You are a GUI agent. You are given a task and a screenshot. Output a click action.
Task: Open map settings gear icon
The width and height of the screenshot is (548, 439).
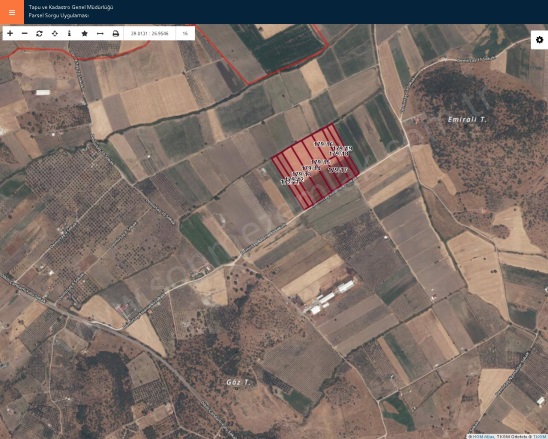[x=540, y=40]
